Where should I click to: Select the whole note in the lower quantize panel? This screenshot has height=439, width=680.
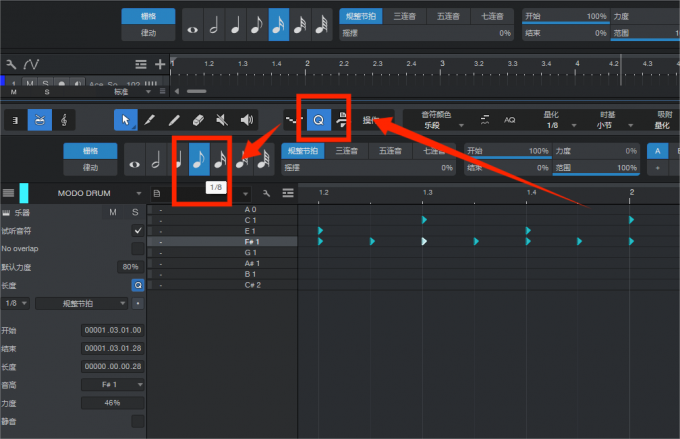point(134,159)
